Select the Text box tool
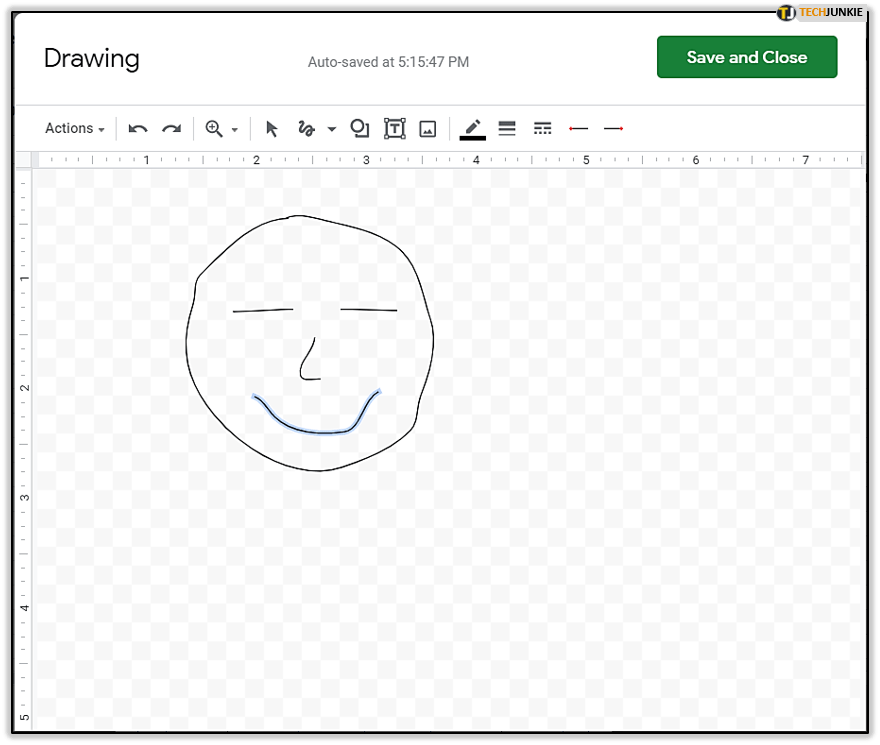This screenshot has height=745, width=880. (x=395, y=129)
